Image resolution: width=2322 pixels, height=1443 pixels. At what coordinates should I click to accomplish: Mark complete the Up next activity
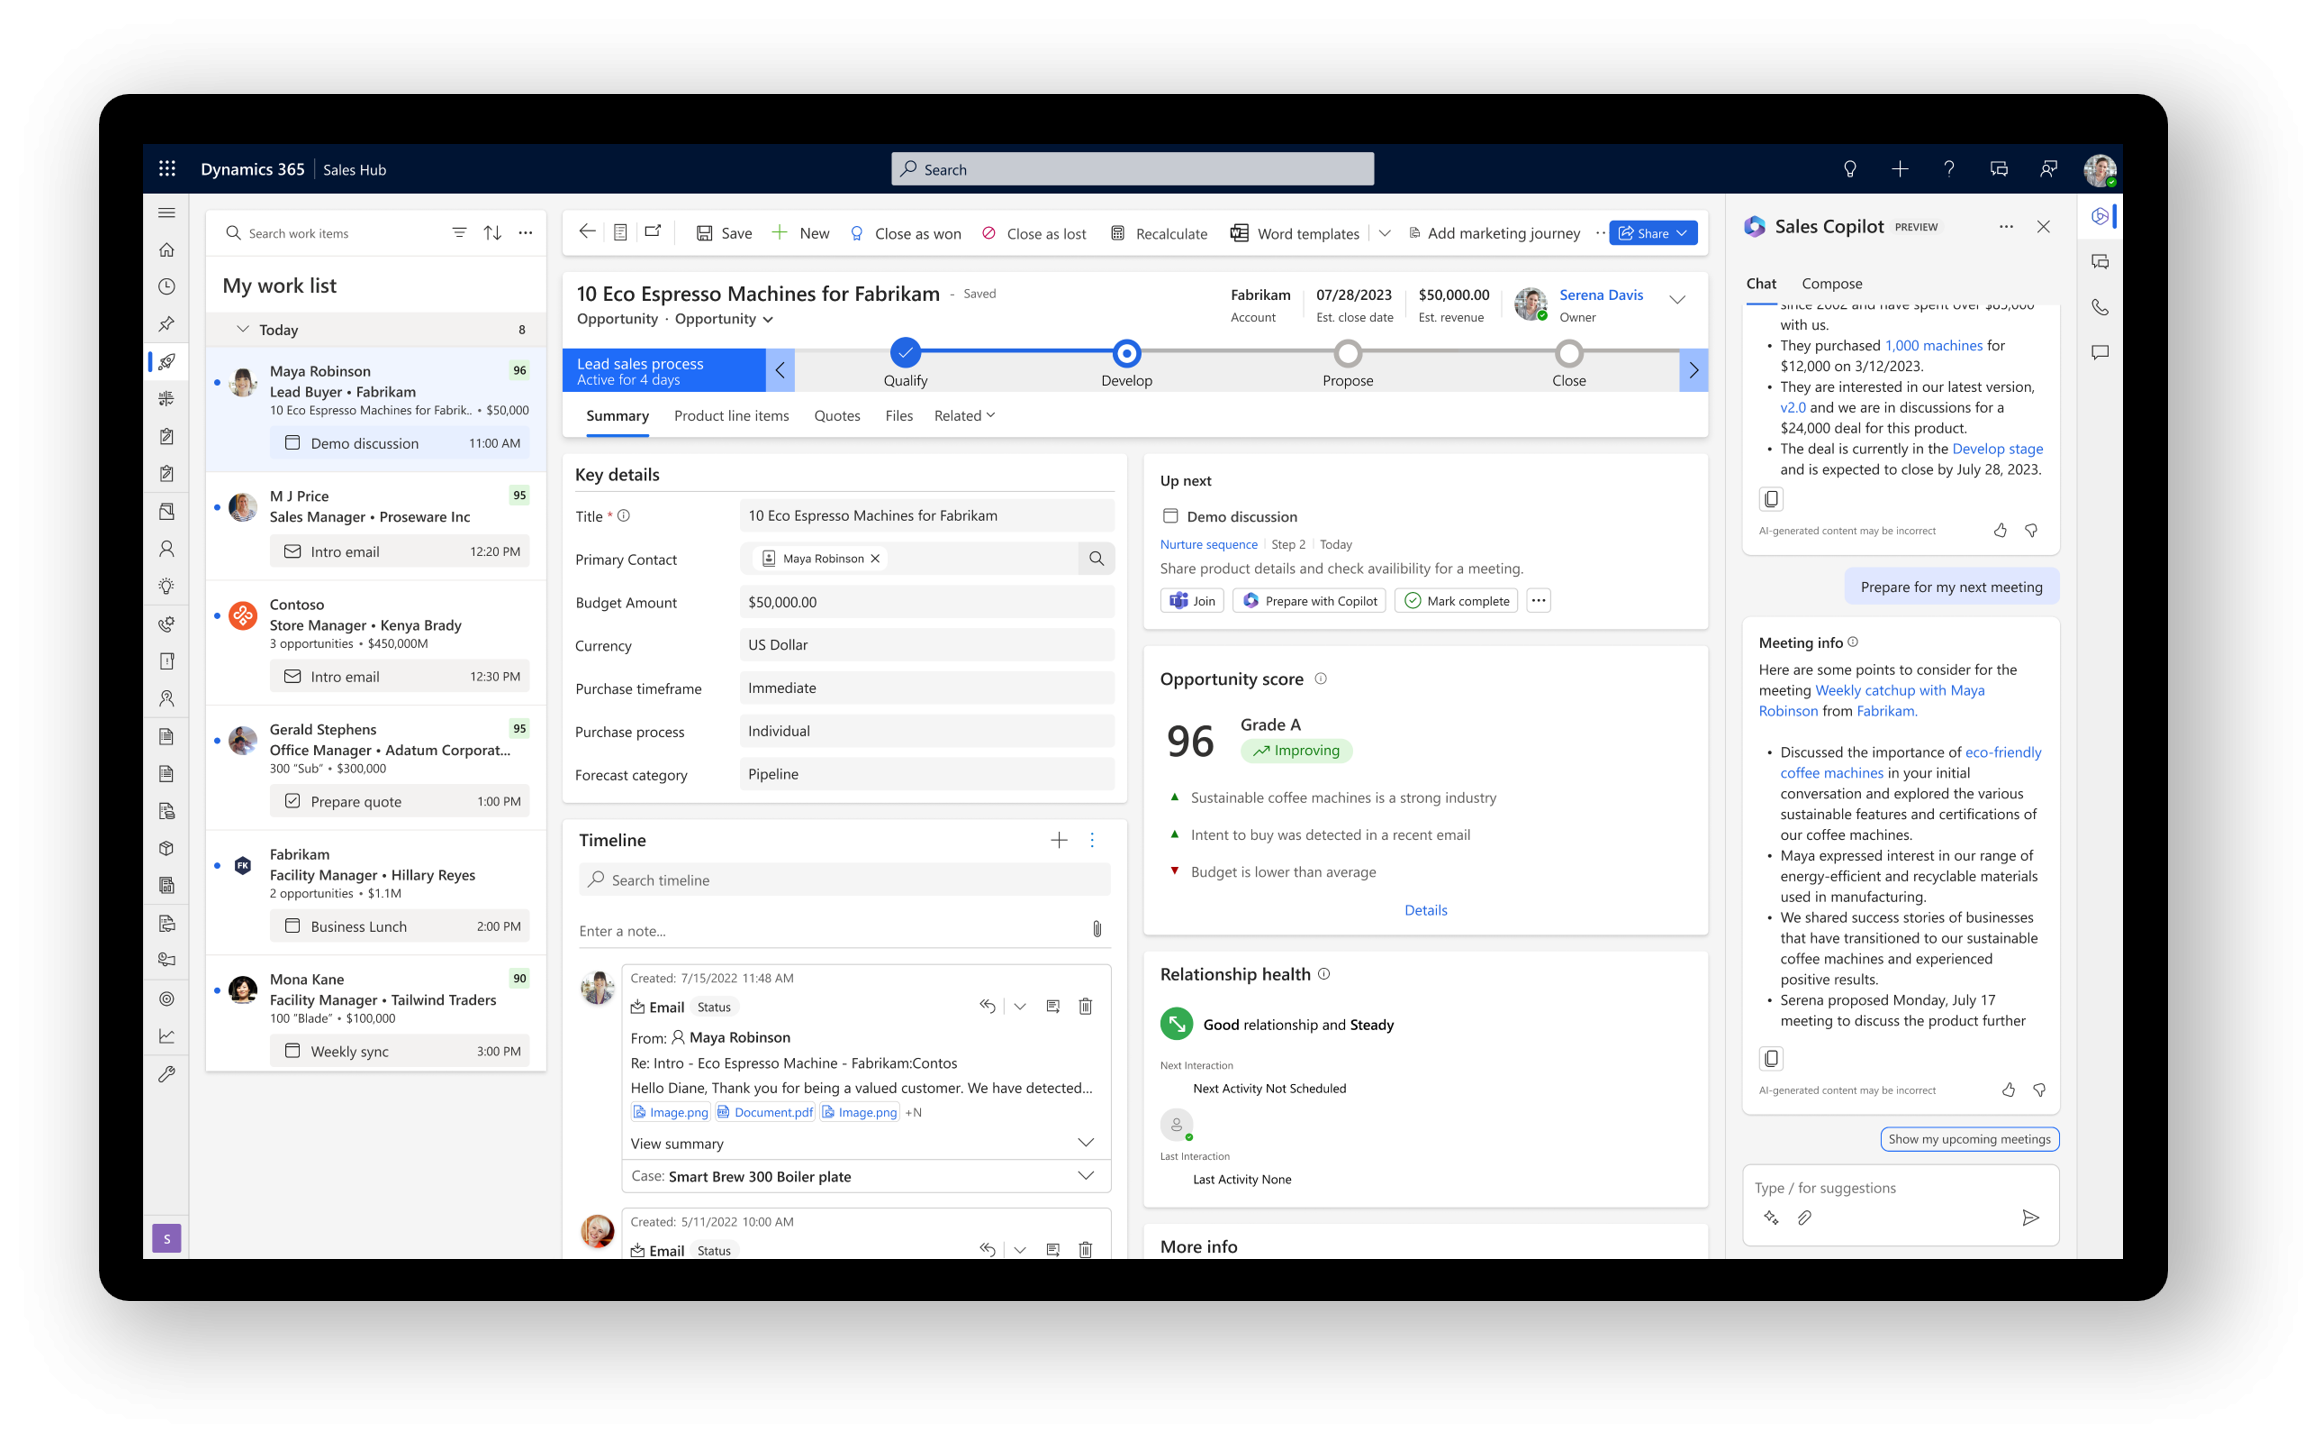[x=1456, y=601]
